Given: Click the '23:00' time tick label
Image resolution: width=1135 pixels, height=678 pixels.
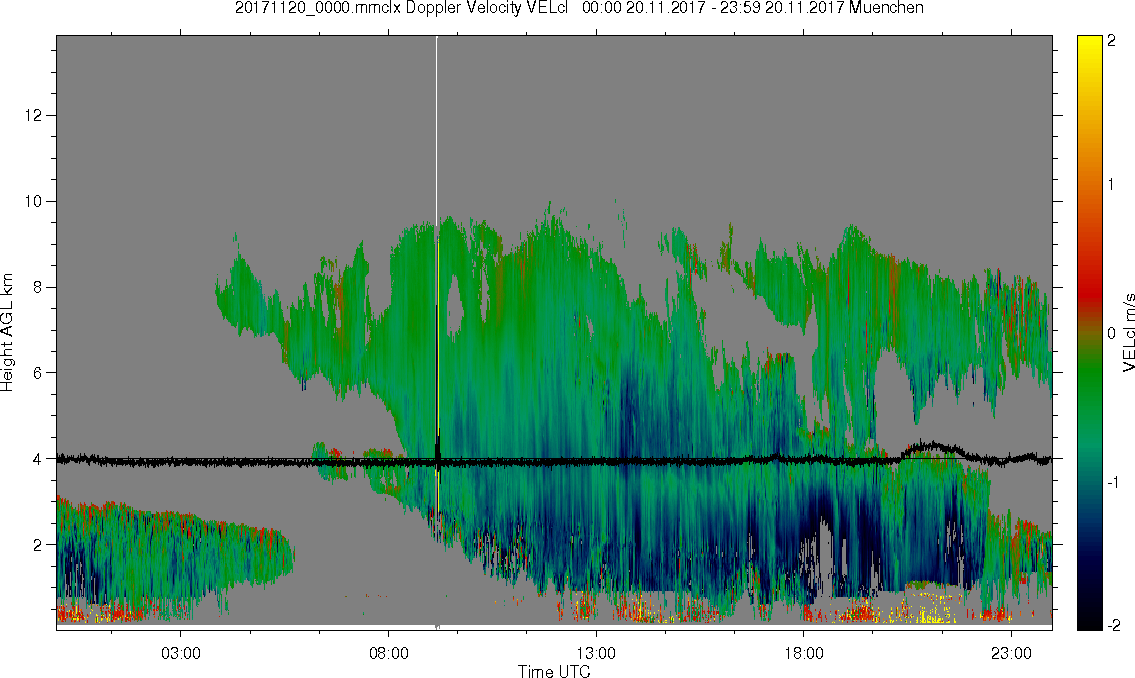Looking at the screenshot, I should point(1011,653).
